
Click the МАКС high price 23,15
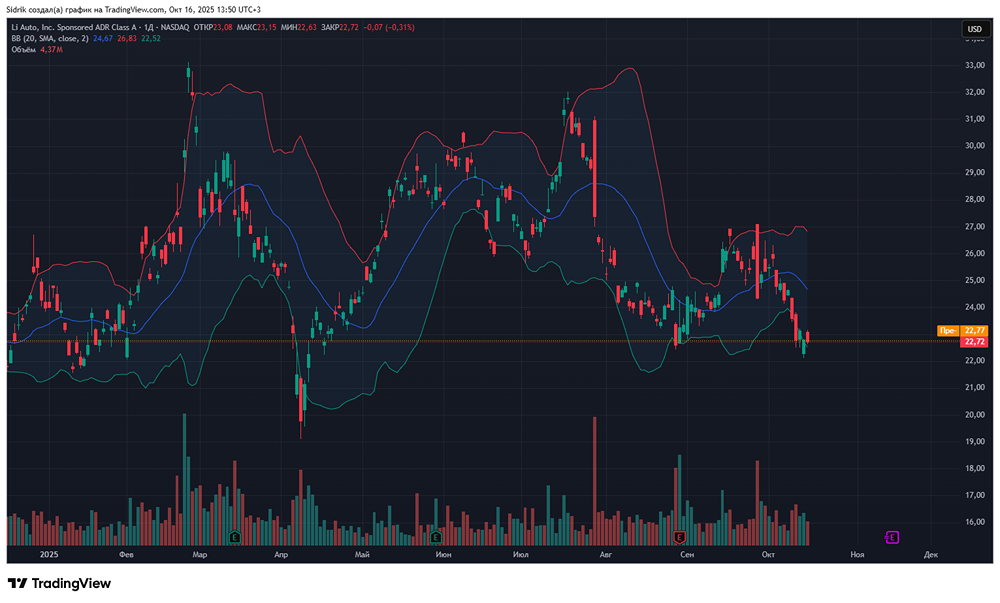click(267, 27)
